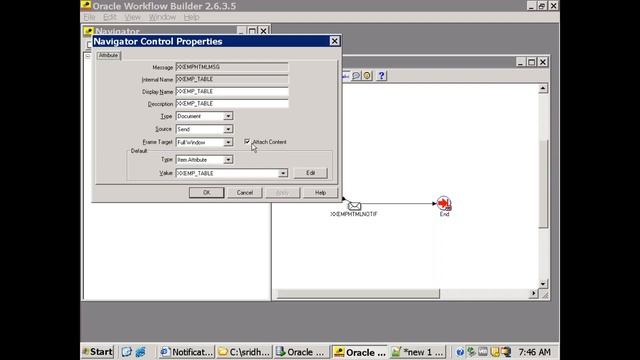Click into the Display Name field

(x=232, y=91)
